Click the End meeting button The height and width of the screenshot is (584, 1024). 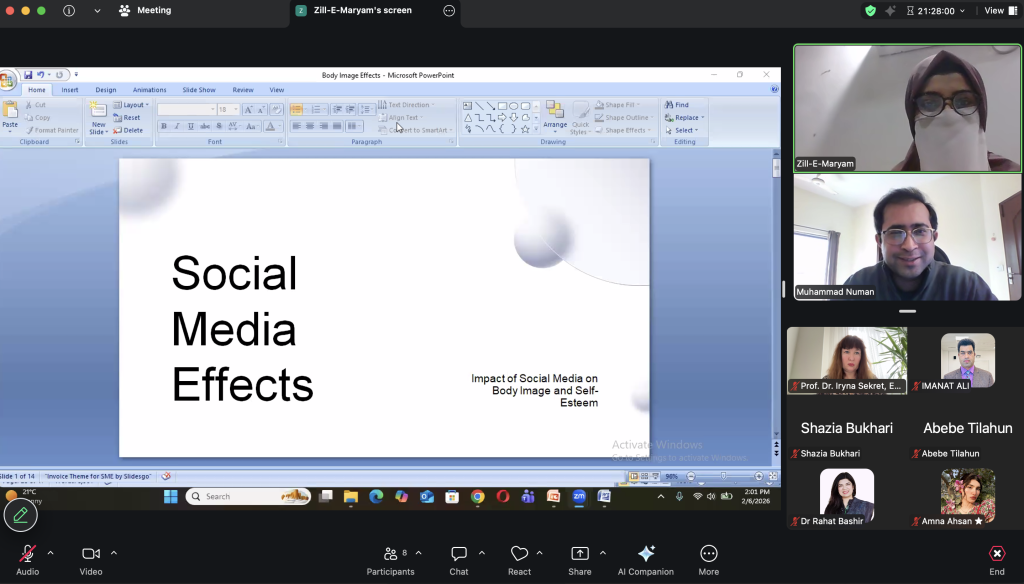click(997, 560)
